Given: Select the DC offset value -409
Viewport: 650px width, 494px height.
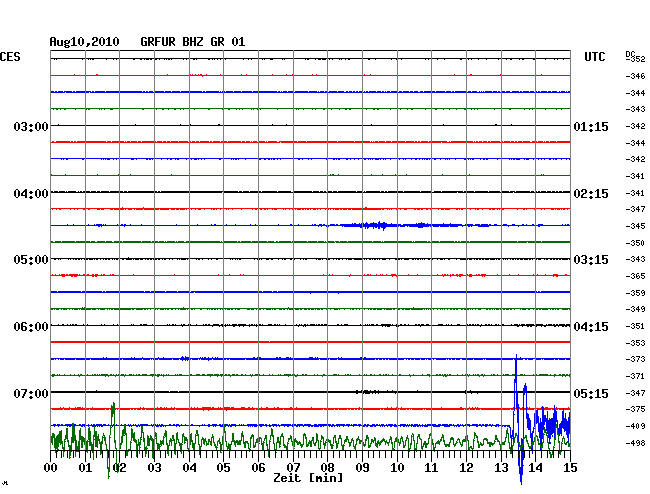Looking at the screenshot, I should pyautogui.click(x=635, y=426).
